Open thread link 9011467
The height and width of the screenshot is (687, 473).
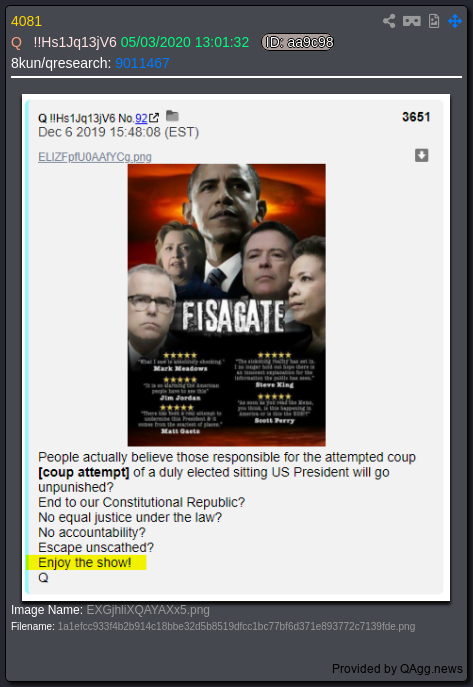tap(142, 63)
